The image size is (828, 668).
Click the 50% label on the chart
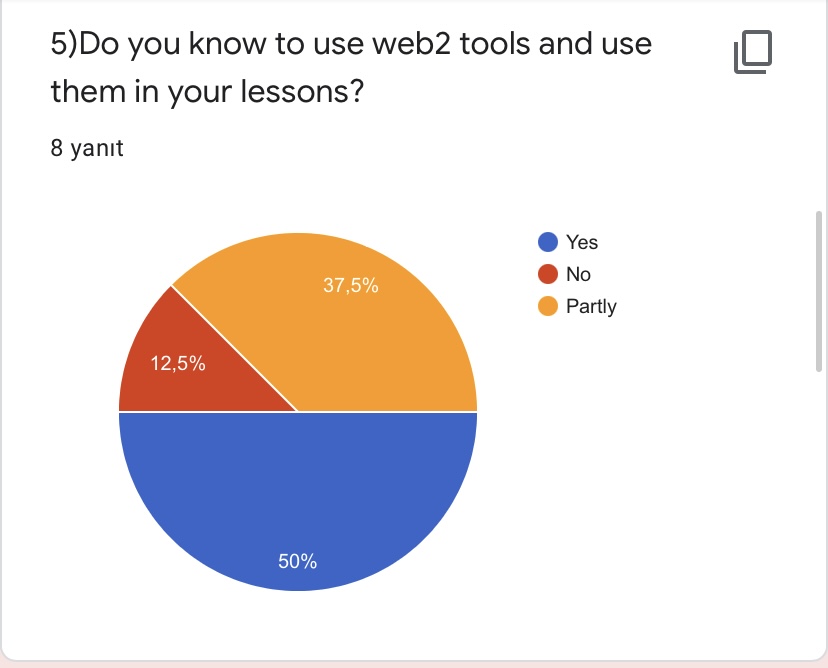tap(297, 562)
